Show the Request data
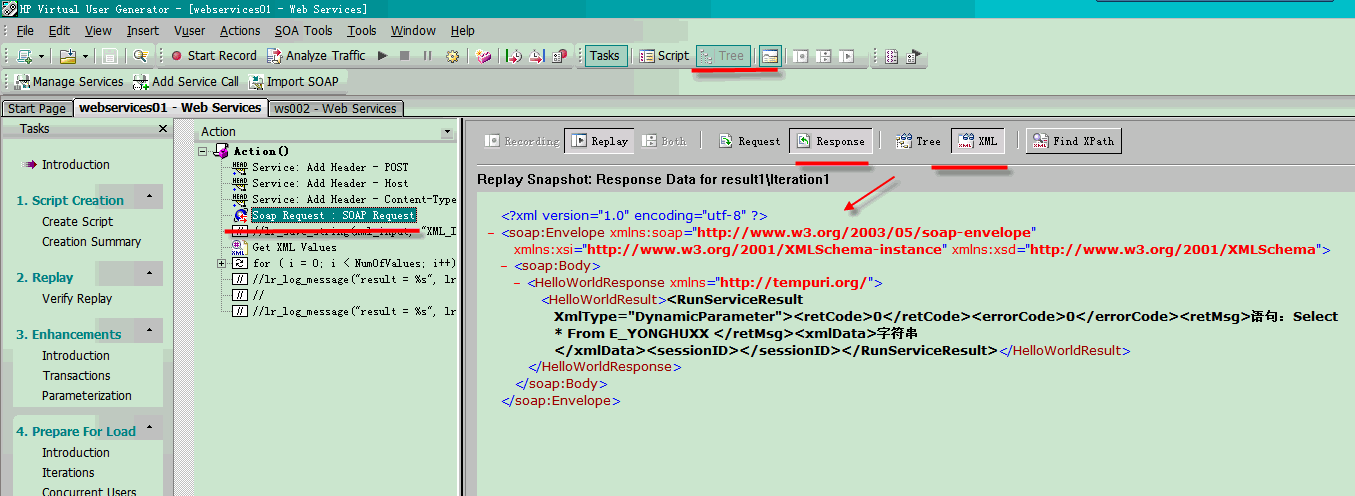This screenshot has width=1355, height=496. (x=750, y=141)
